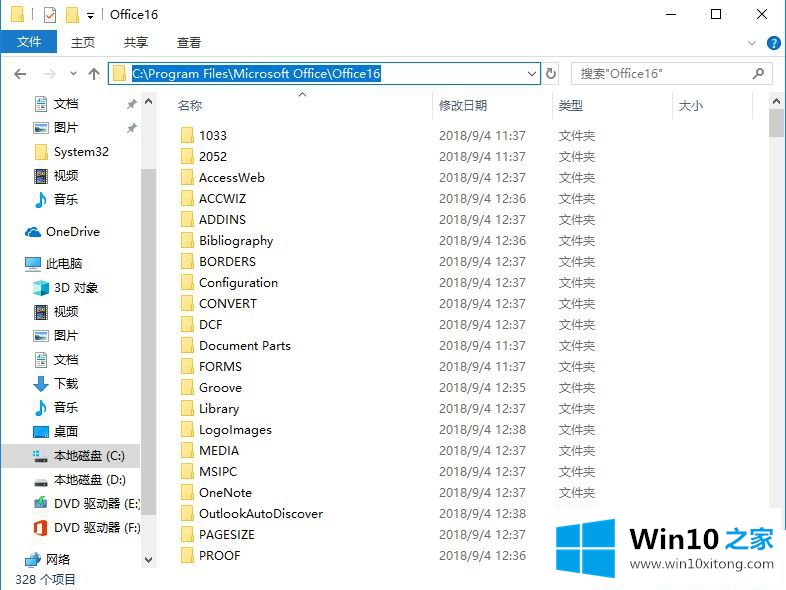Click the PAGESIZE folder name
The height and width of the screenshot is (590, 786).
227,535
